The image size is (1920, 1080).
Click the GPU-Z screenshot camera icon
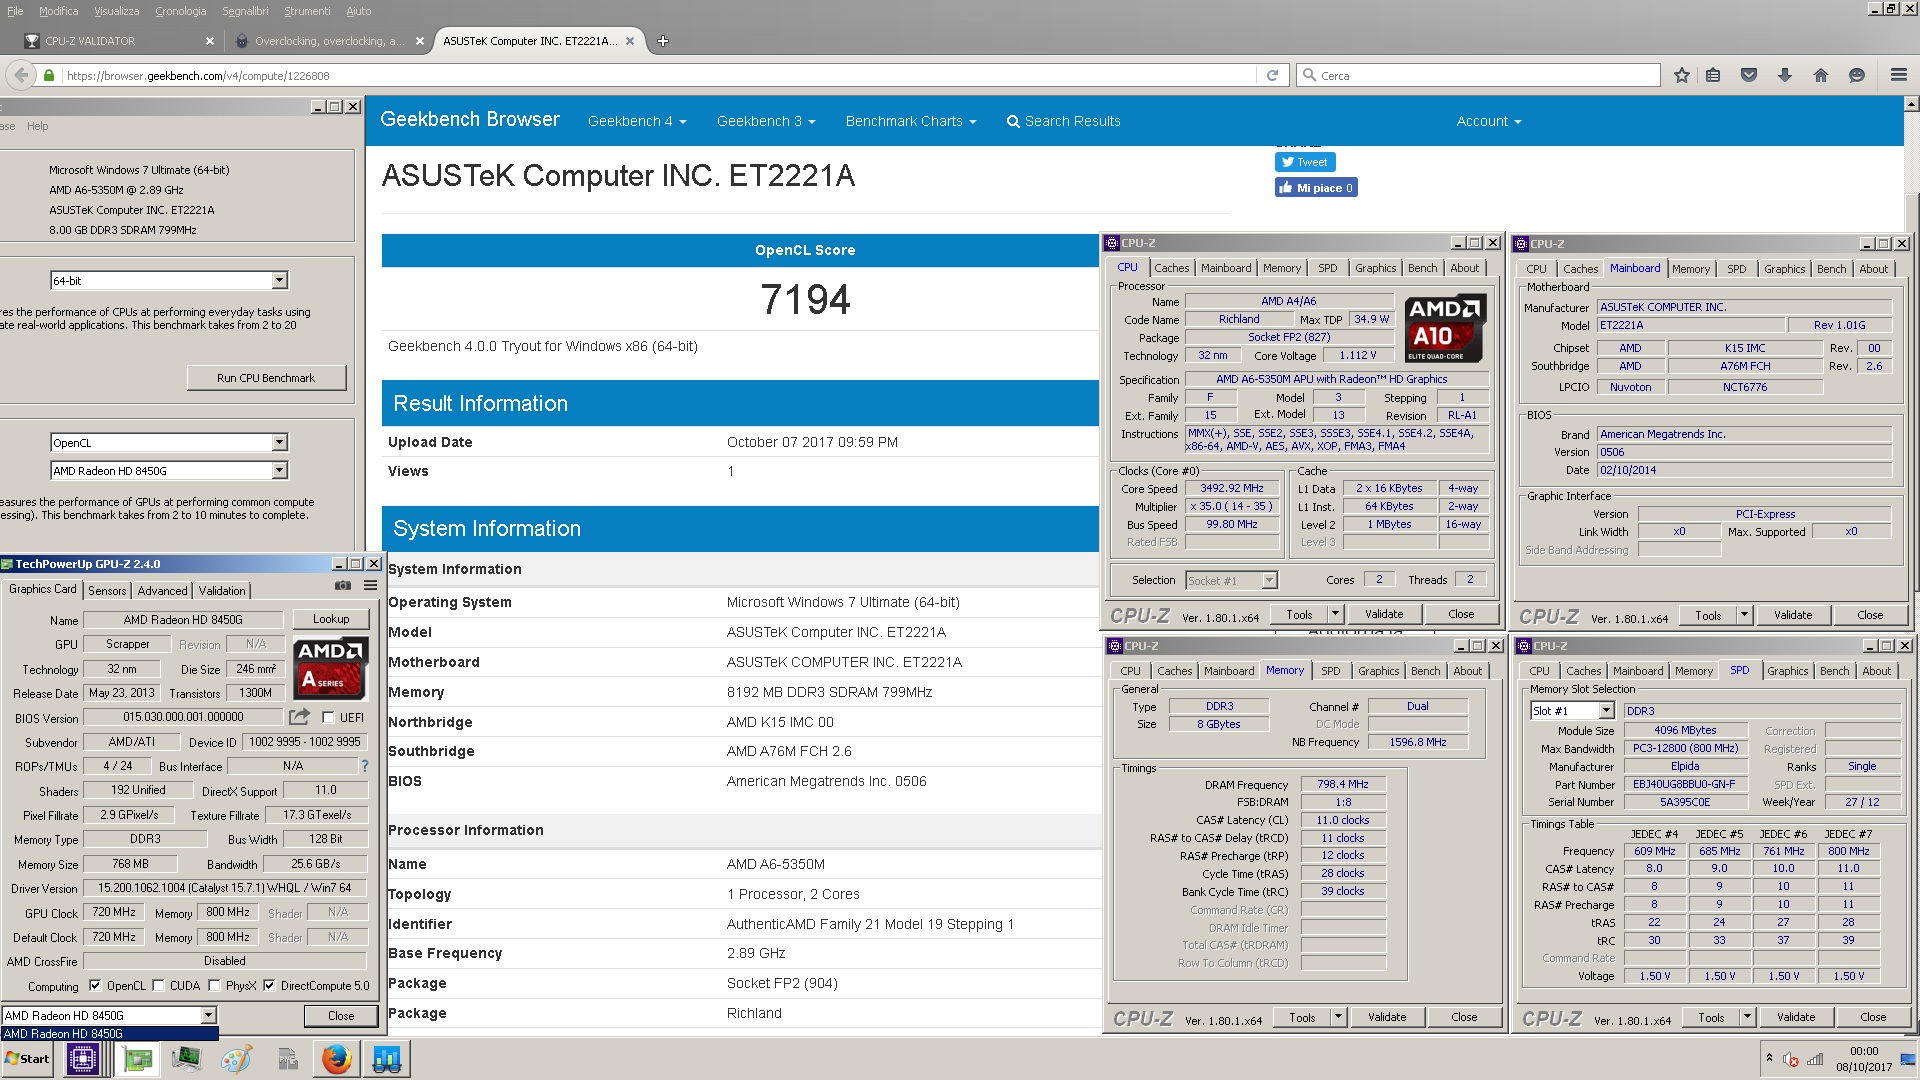[343, 586]
